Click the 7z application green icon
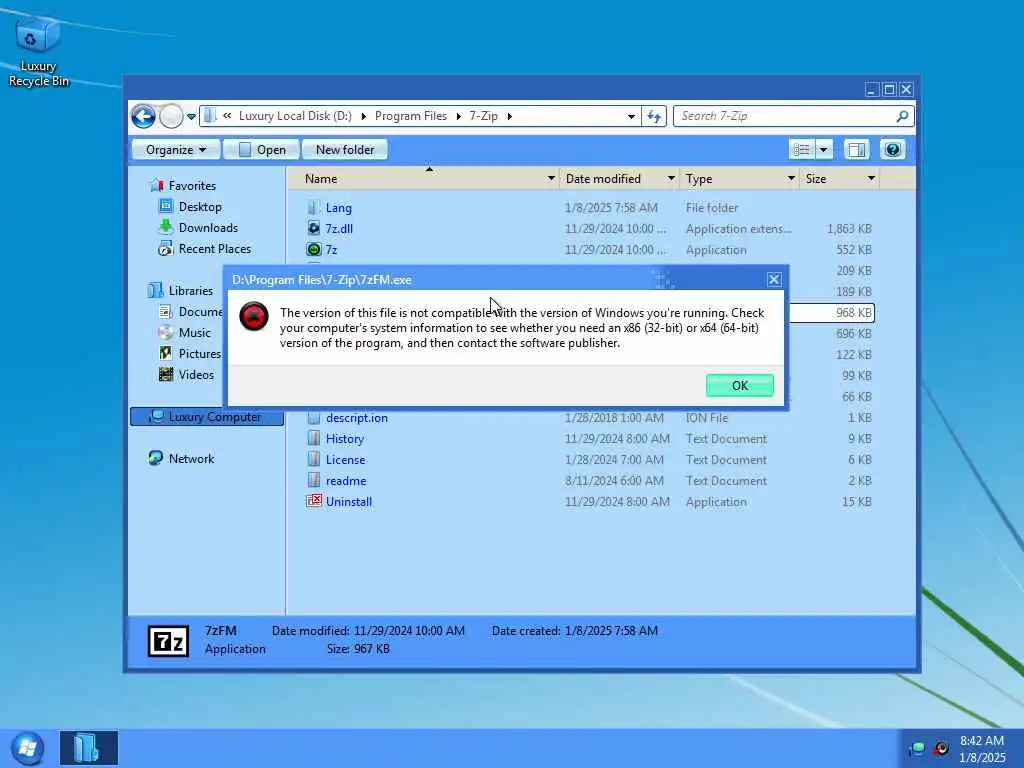This screenshot has height=768, width=1024. pyautogui.click(x=314, y=249)
